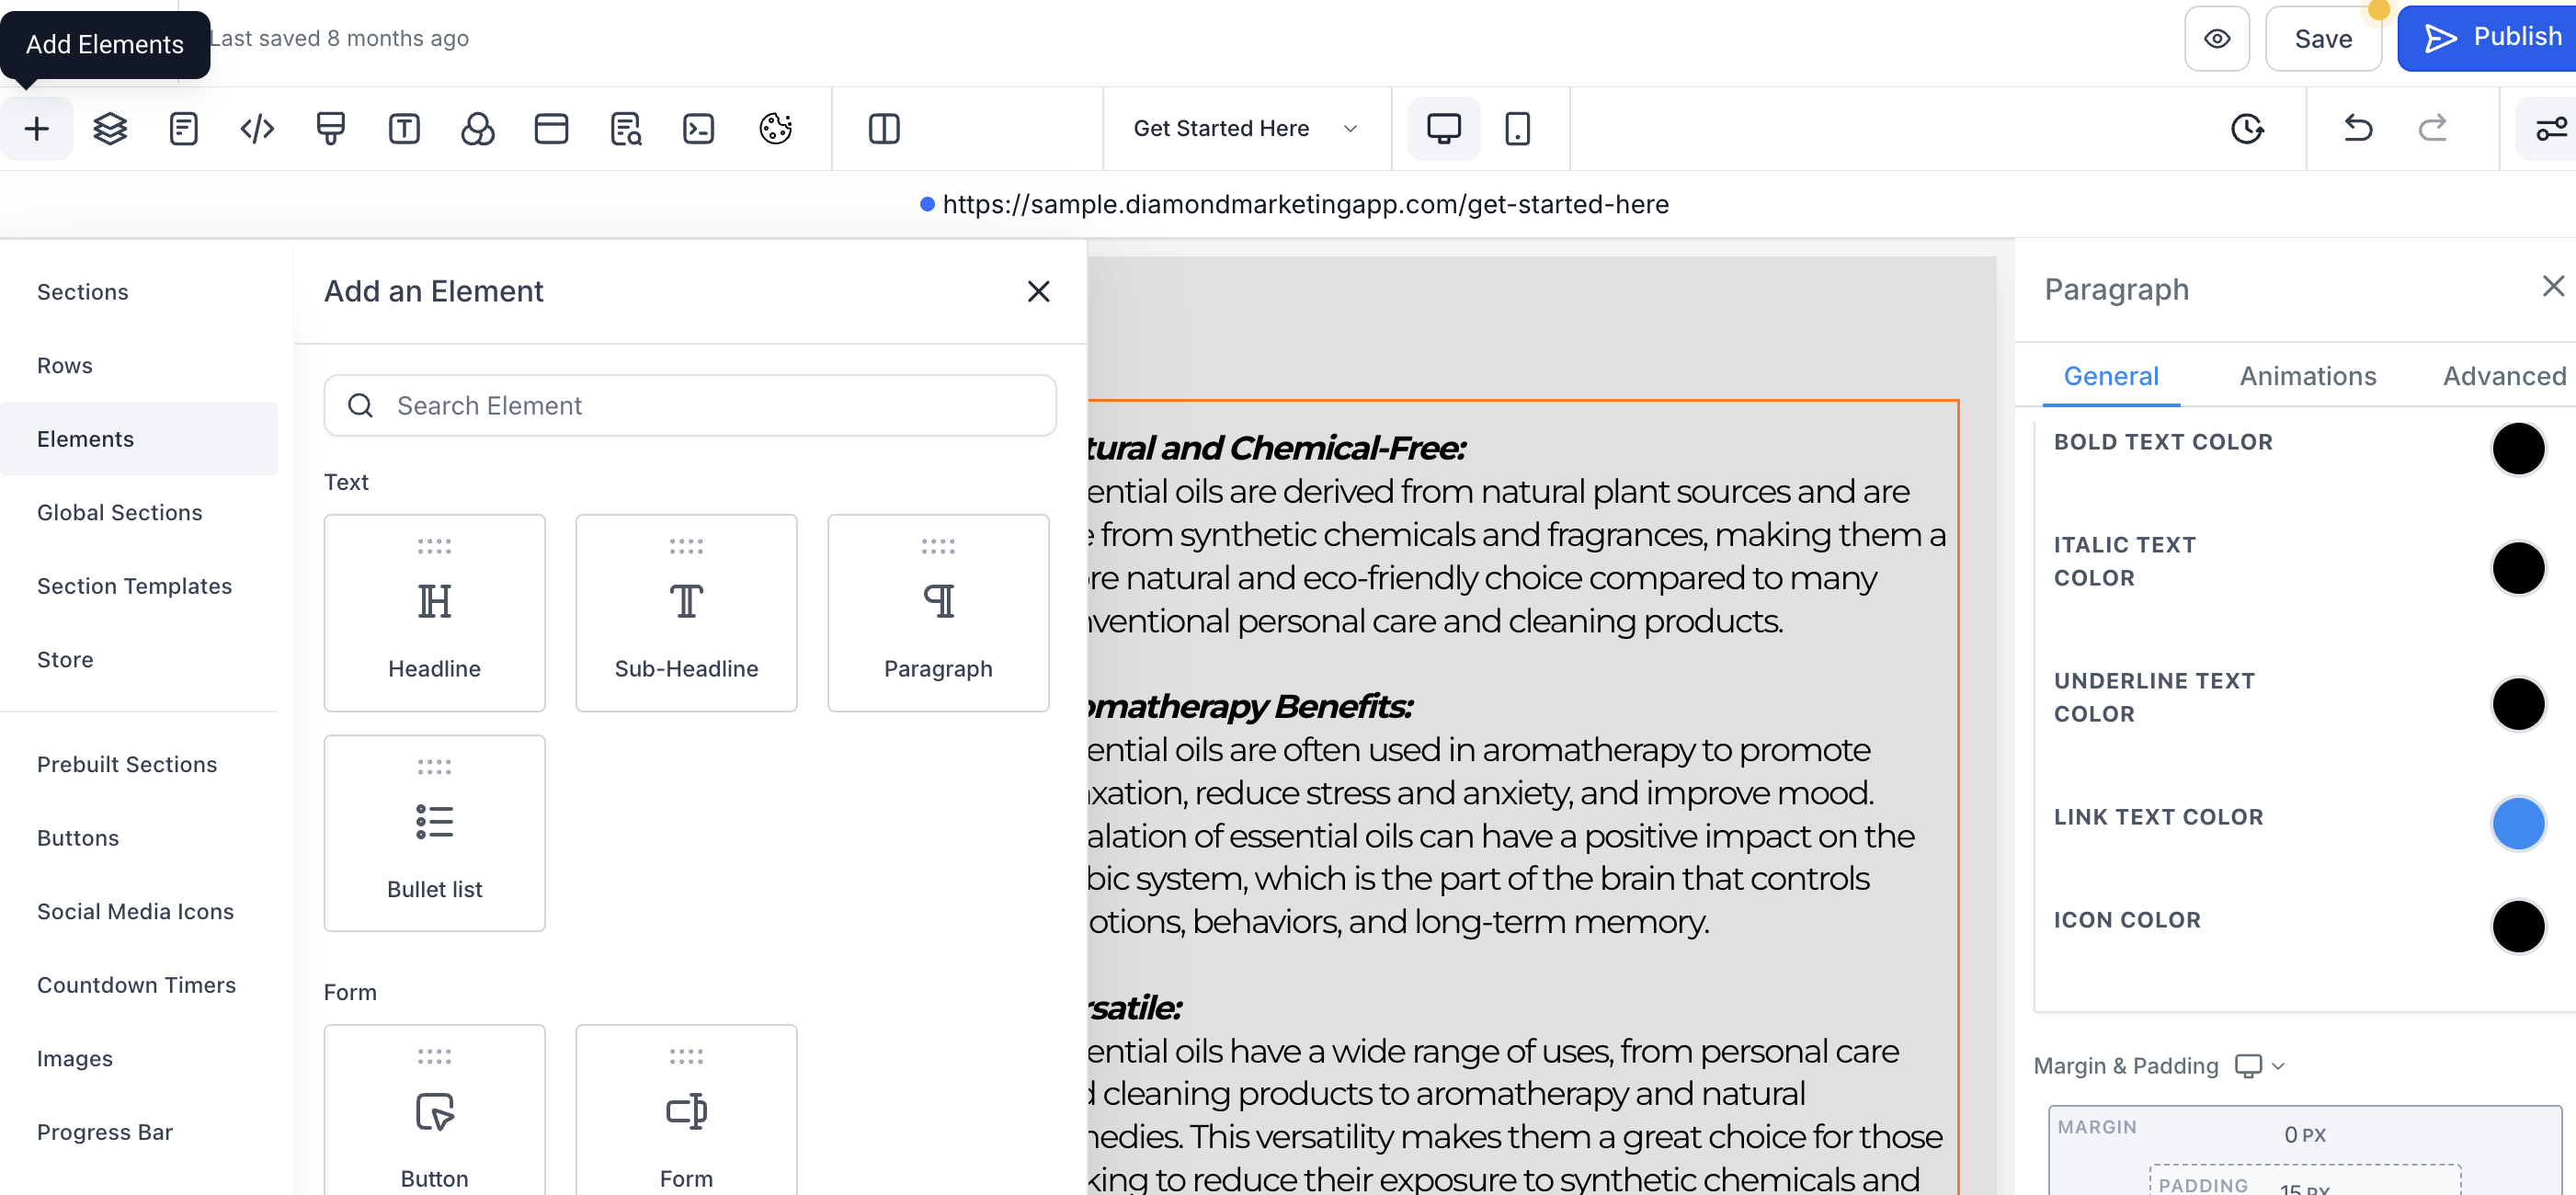
Task: Add a Form element
Action: [687, 1110]
